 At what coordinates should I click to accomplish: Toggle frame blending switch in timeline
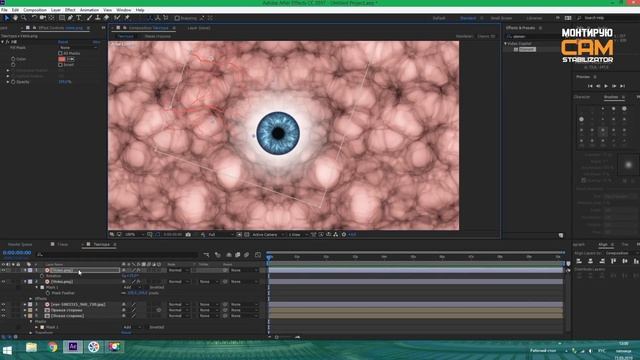point(238,255)
